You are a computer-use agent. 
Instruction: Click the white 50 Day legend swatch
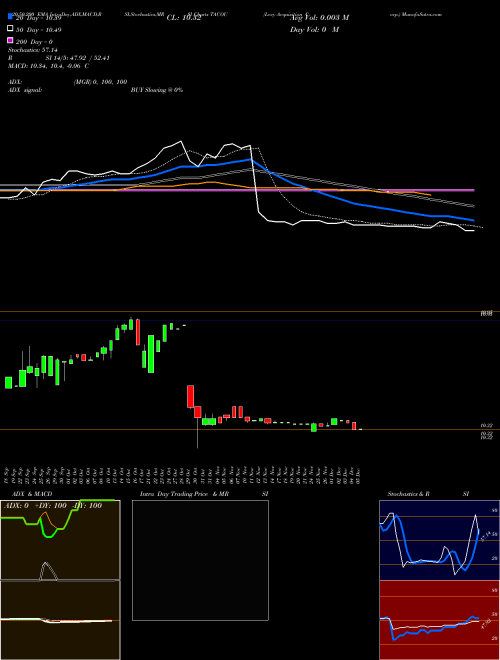[x=10, y=28]
